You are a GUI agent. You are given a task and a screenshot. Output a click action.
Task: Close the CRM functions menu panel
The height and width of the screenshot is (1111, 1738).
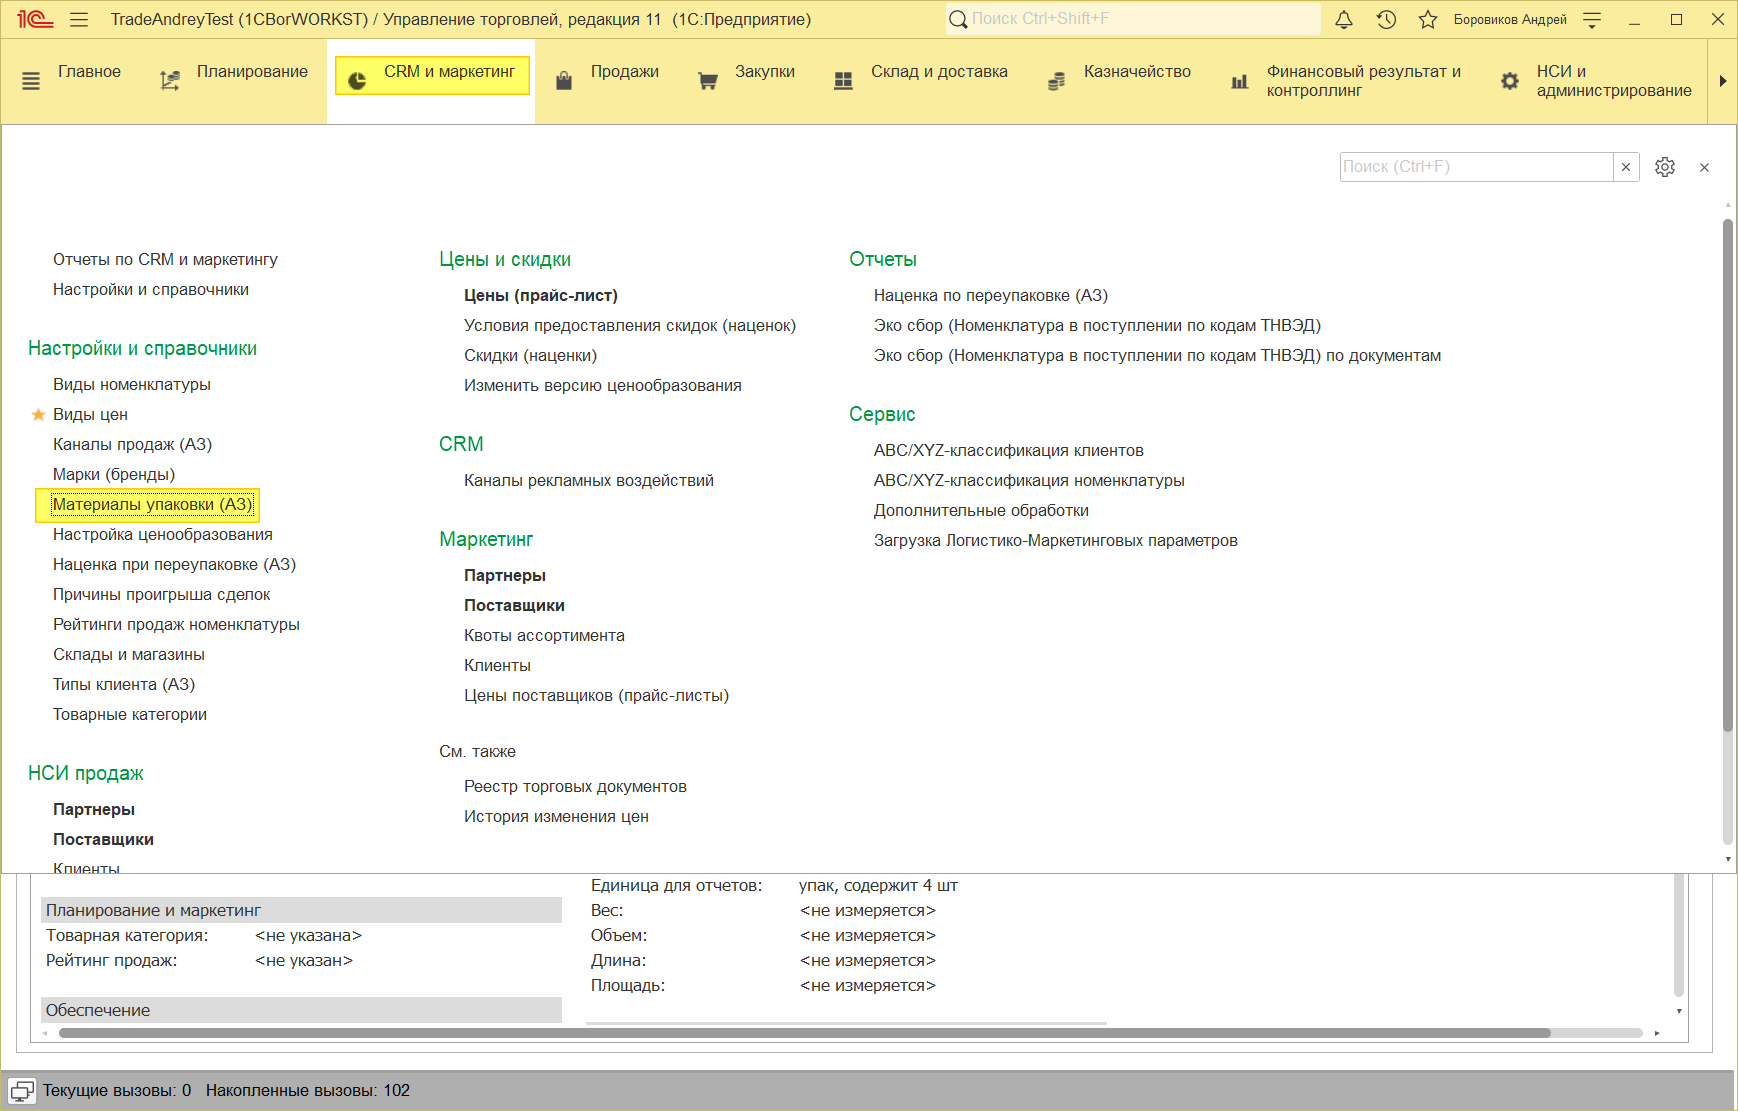(x=1705, y=167)
